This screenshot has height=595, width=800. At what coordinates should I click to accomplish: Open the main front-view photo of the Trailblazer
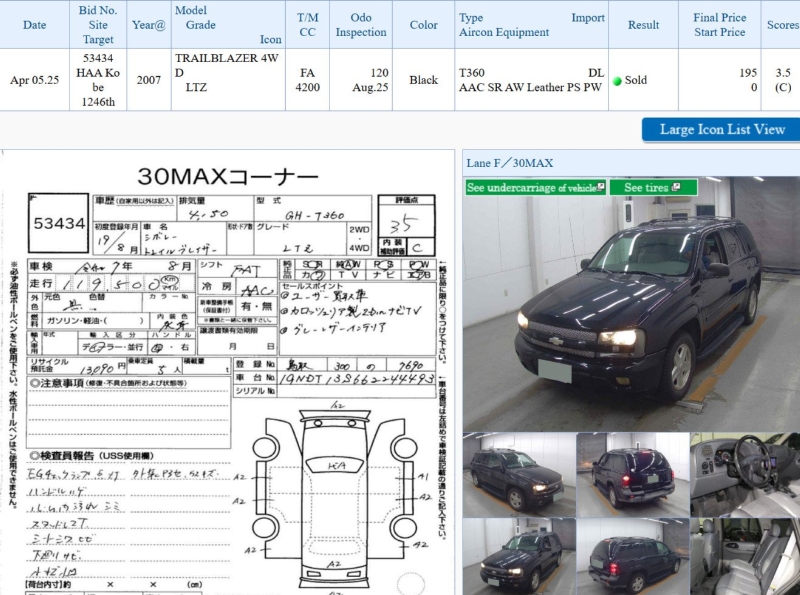[x=631, y=305]
